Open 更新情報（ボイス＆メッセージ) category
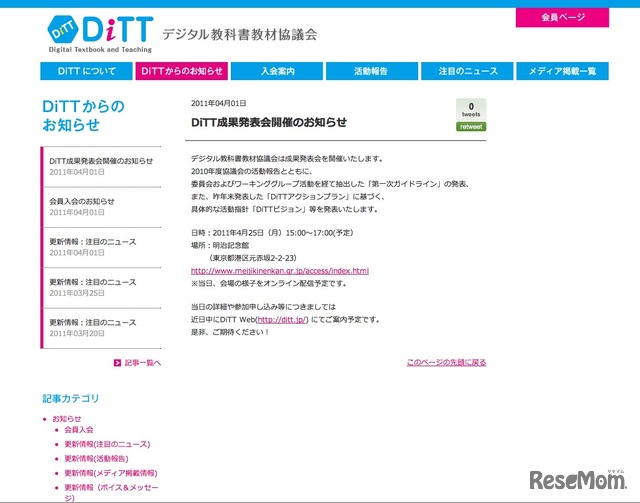 [x=111, y=492]
